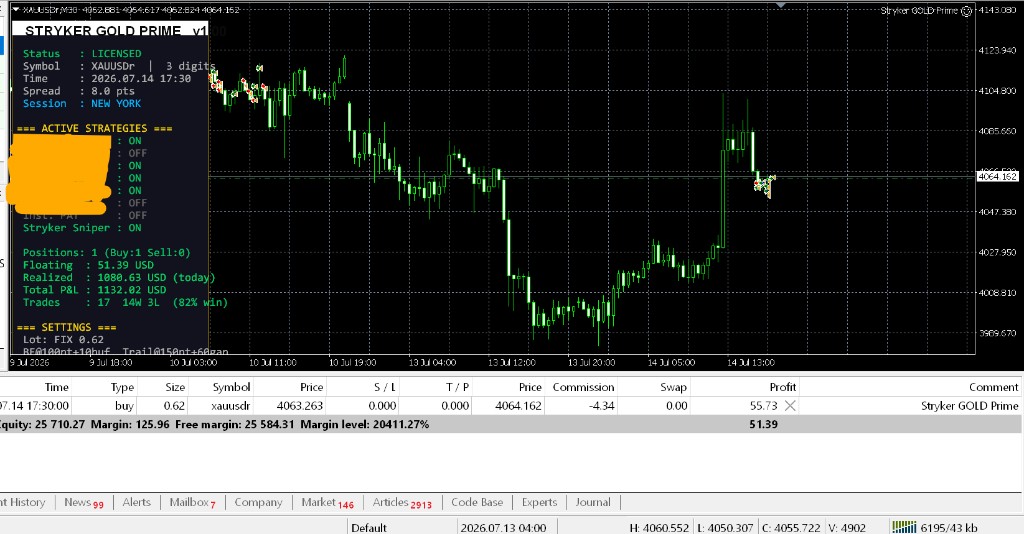Switch to the Code Base tab
Screen dimensions: 1024x534
477,502
